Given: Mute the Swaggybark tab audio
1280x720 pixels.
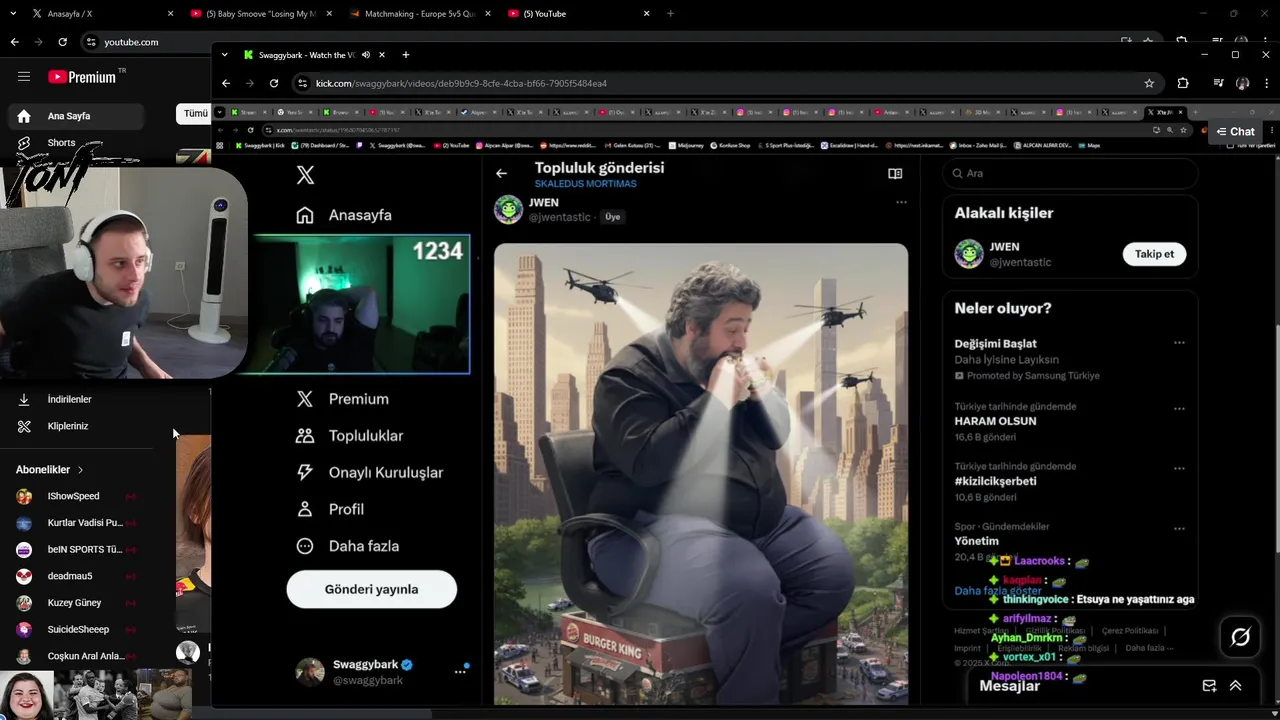Looking at the screenshot, I should pyautogui.click(x=366, y=55).
